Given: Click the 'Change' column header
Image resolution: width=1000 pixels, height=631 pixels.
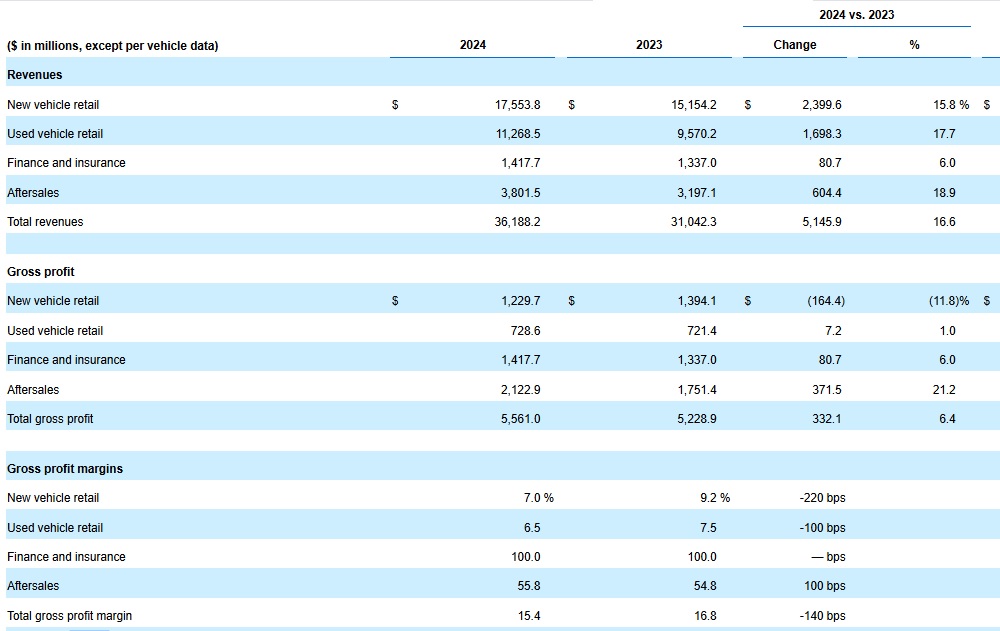Looking at the screenshot, I should pos(795,45).
